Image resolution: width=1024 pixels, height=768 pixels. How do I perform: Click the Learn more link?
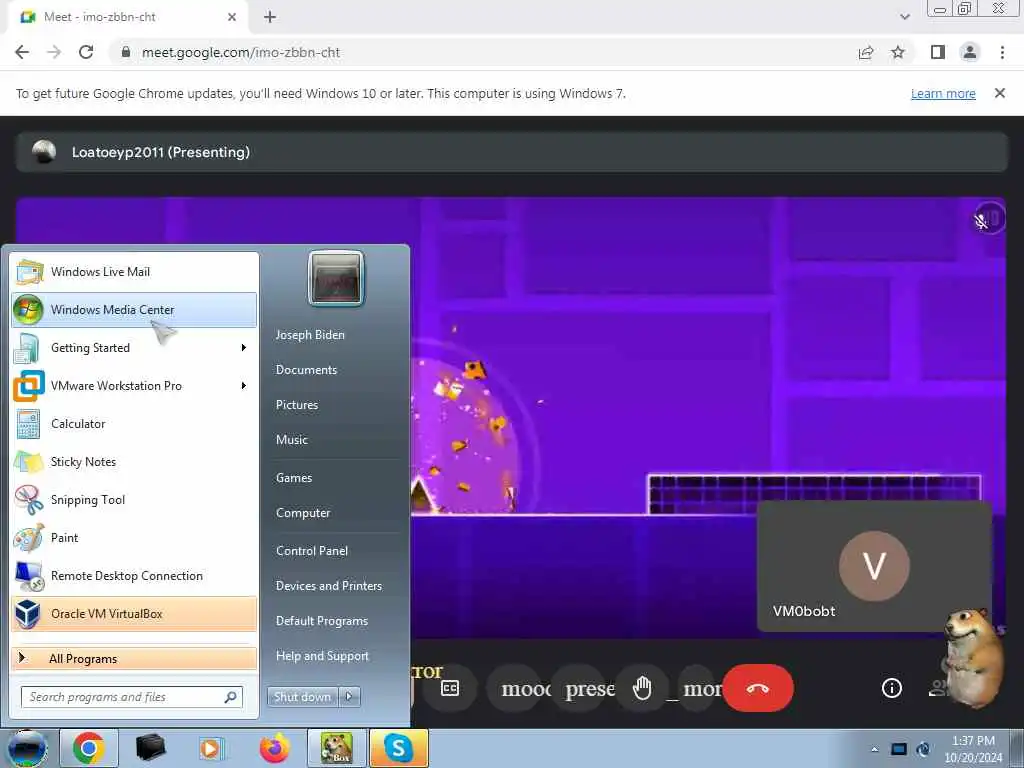pyautogui.click(x=943, y=93)
